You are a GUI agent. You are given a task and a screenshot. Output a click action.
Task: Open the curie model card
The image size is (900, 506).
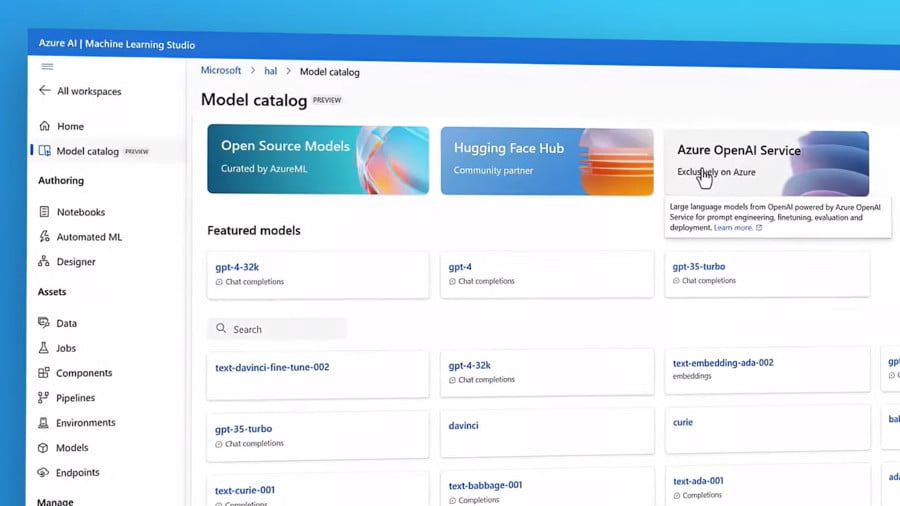pos(767,428)
